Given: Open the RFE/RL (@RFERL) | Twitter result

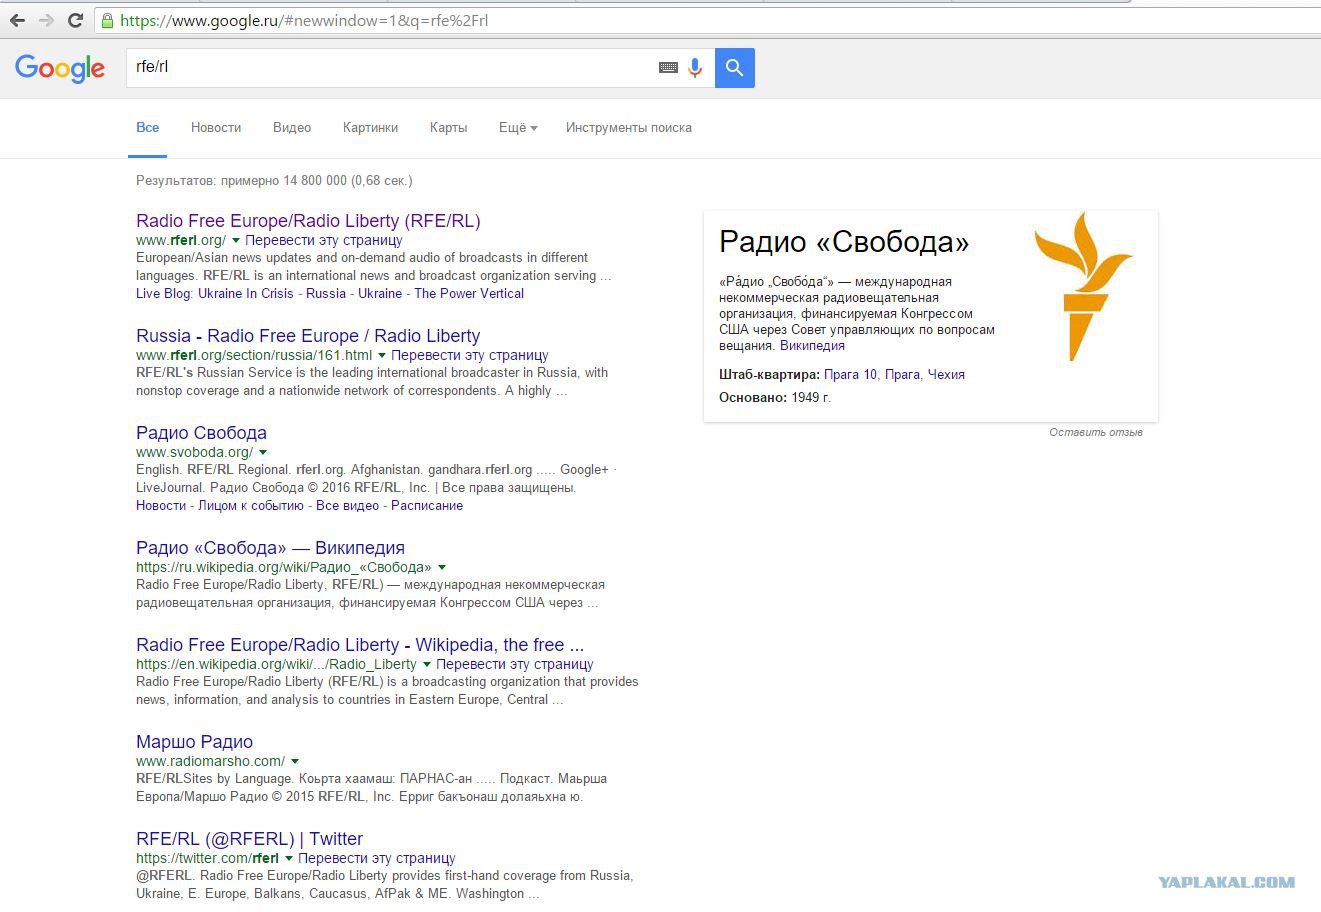Looking at the screenshot, I should click(x=249, y=839).
